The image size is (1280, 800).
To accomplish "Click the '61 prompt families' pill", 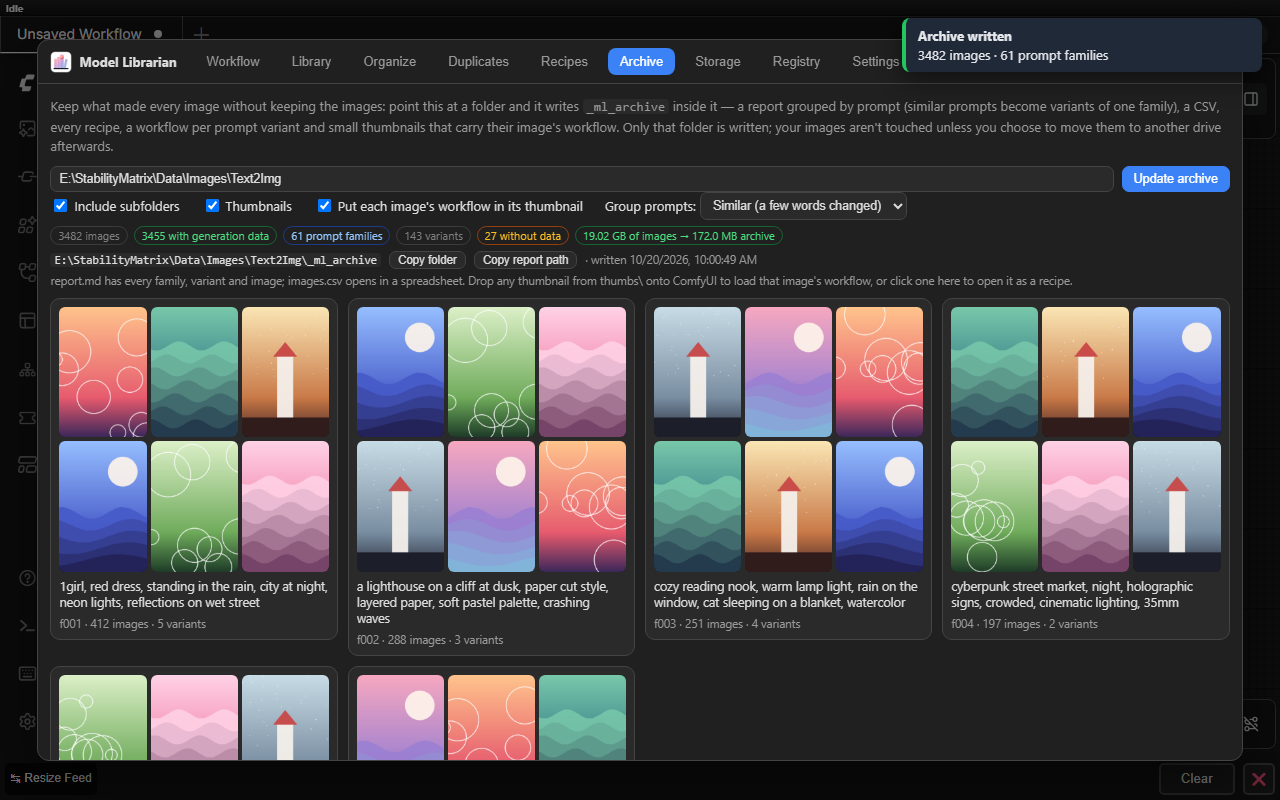I will click(337, 236).
